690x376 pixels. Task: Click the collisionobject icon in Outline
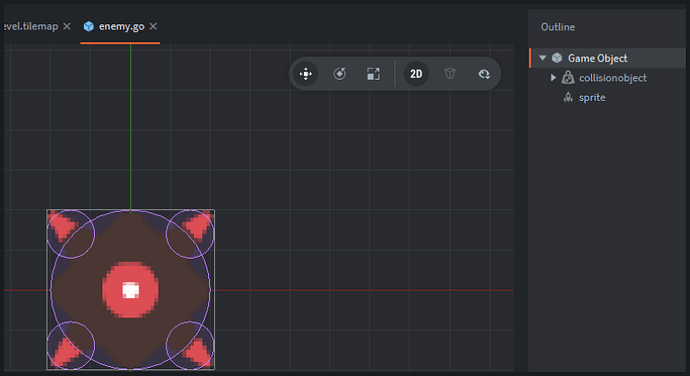[x=568, y=78]
